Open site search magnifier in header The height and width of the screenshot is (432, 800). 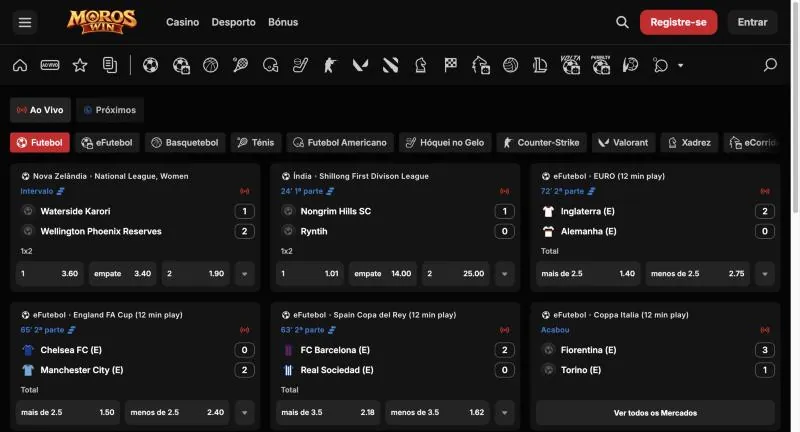[622, 22]
